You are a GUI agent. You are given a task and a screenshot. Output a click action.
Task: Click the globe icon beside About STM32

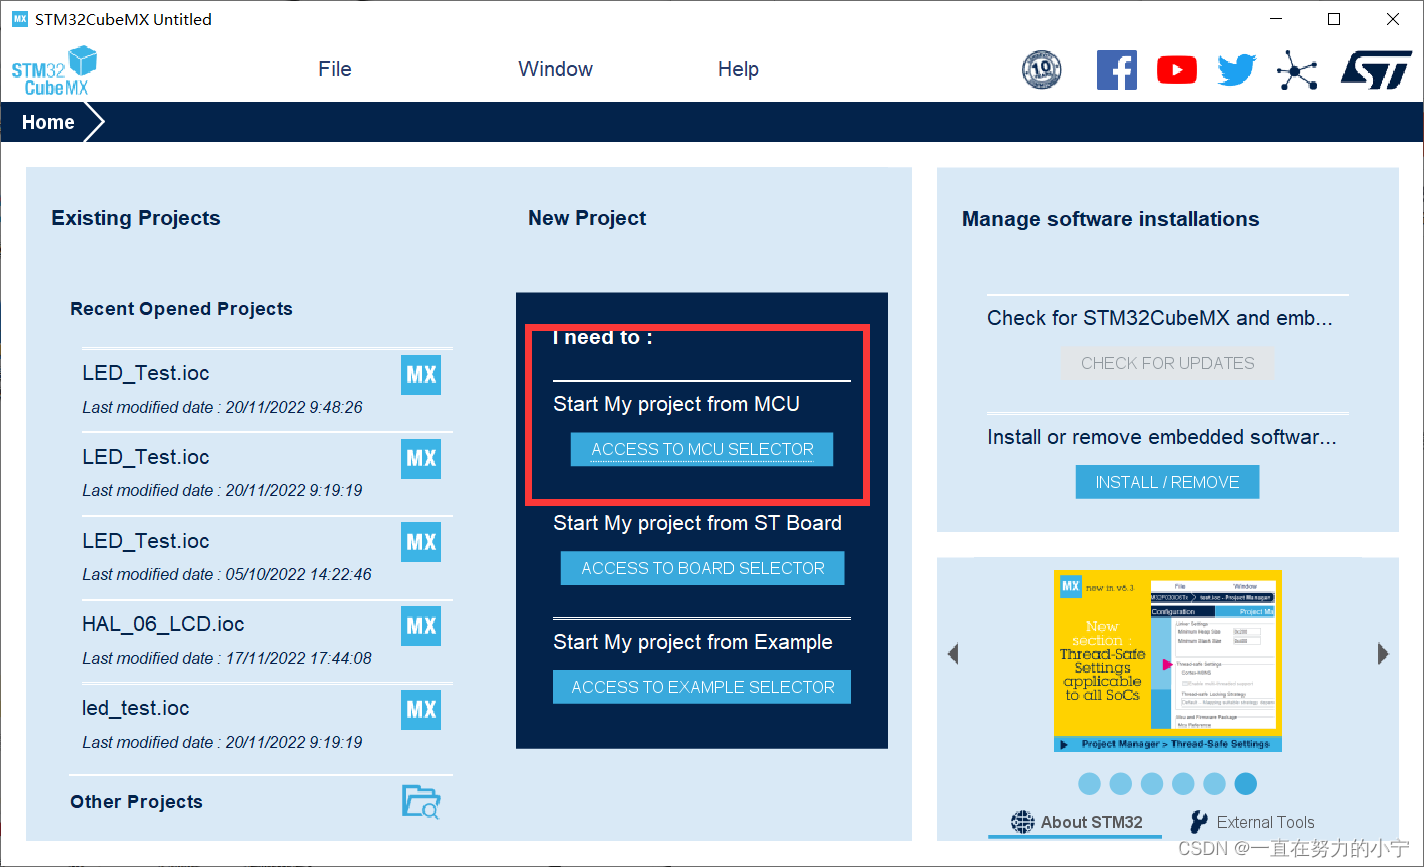(1023, 822)
